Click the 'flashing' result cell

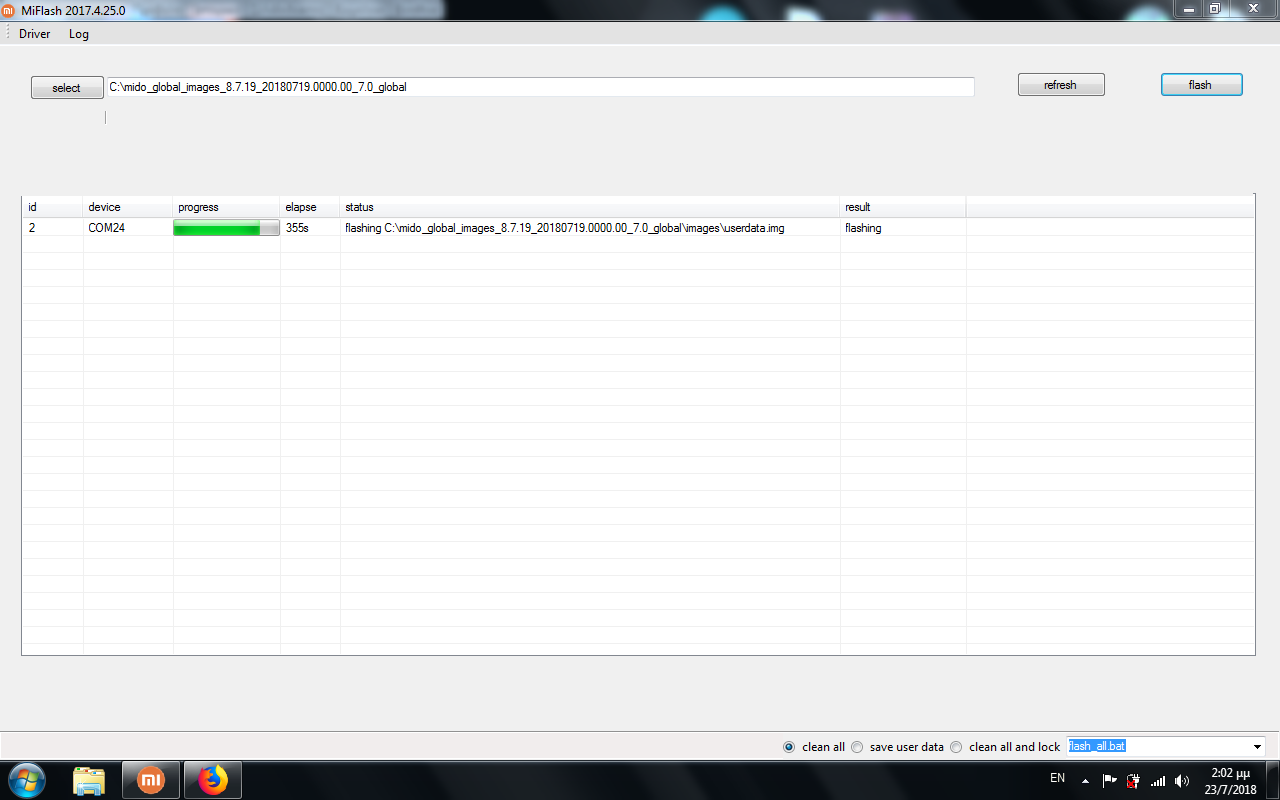pos(903,228)
